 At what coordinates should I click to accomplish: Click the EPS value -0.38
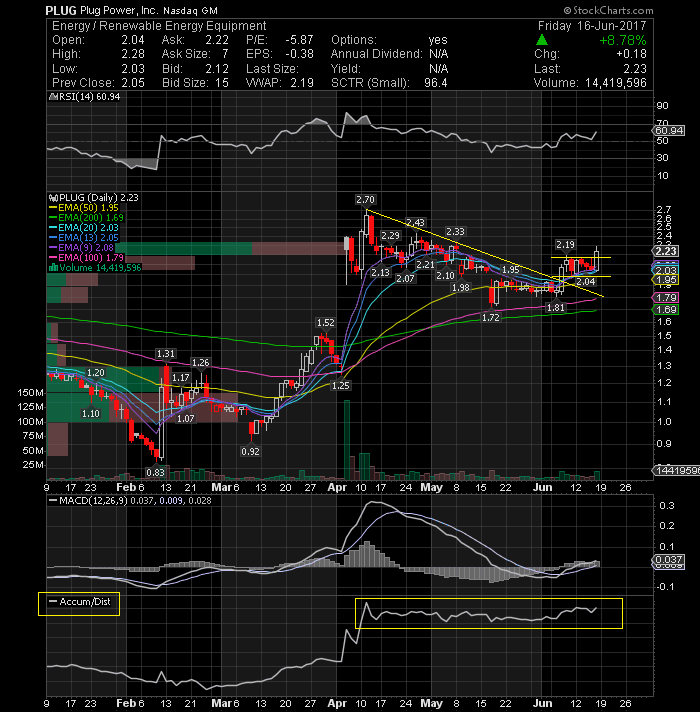[299, 54]
